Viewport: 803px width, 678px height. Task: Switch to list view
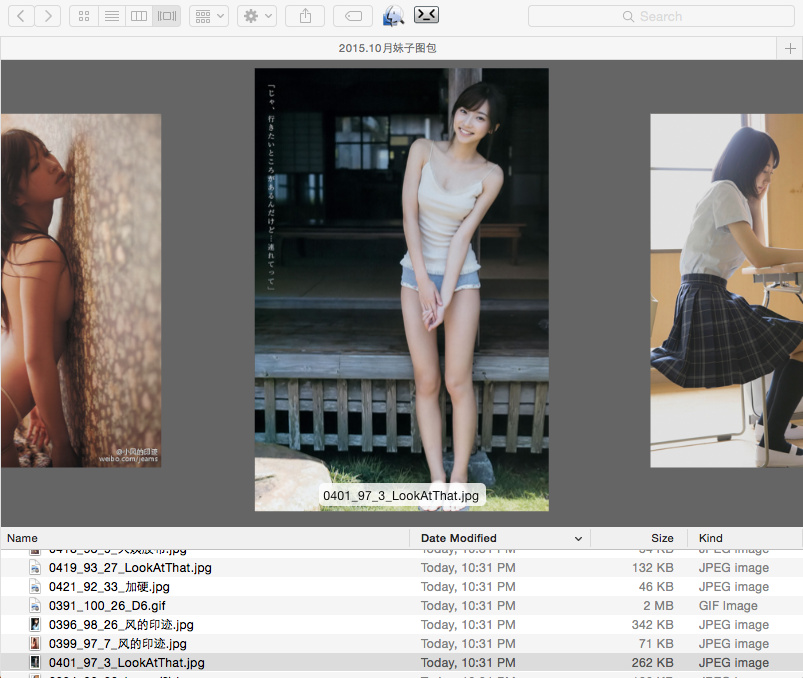click(x=112, y=16)
